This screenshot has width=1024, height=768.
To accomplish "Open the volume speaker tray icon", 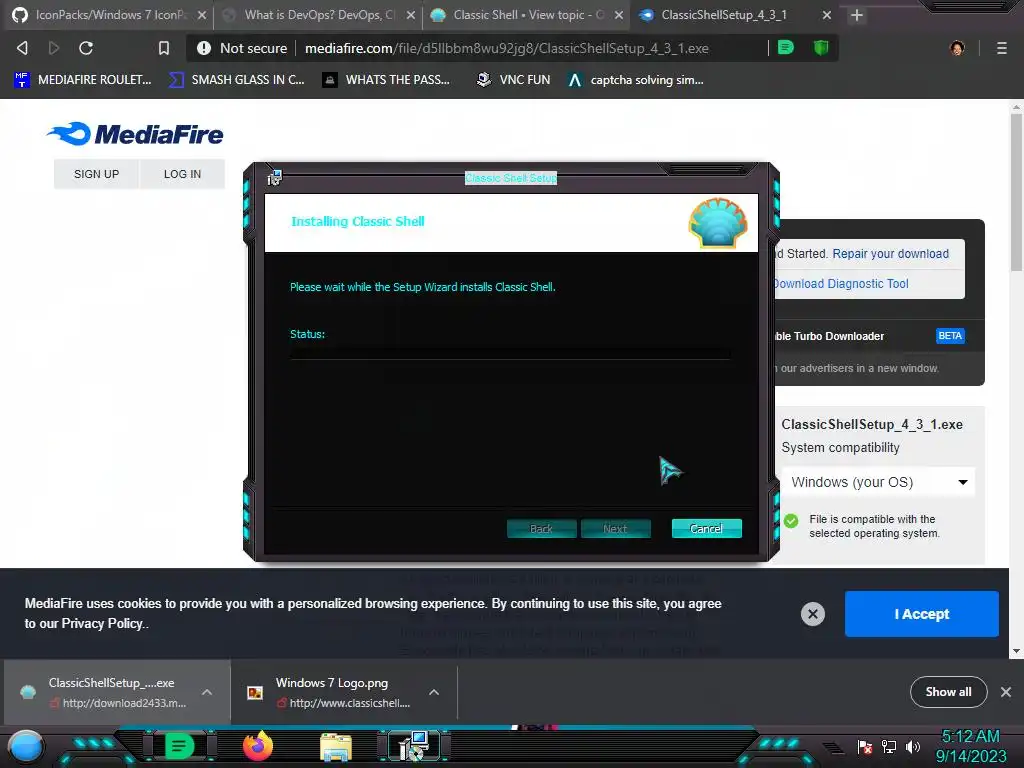I will coord(913,746).
